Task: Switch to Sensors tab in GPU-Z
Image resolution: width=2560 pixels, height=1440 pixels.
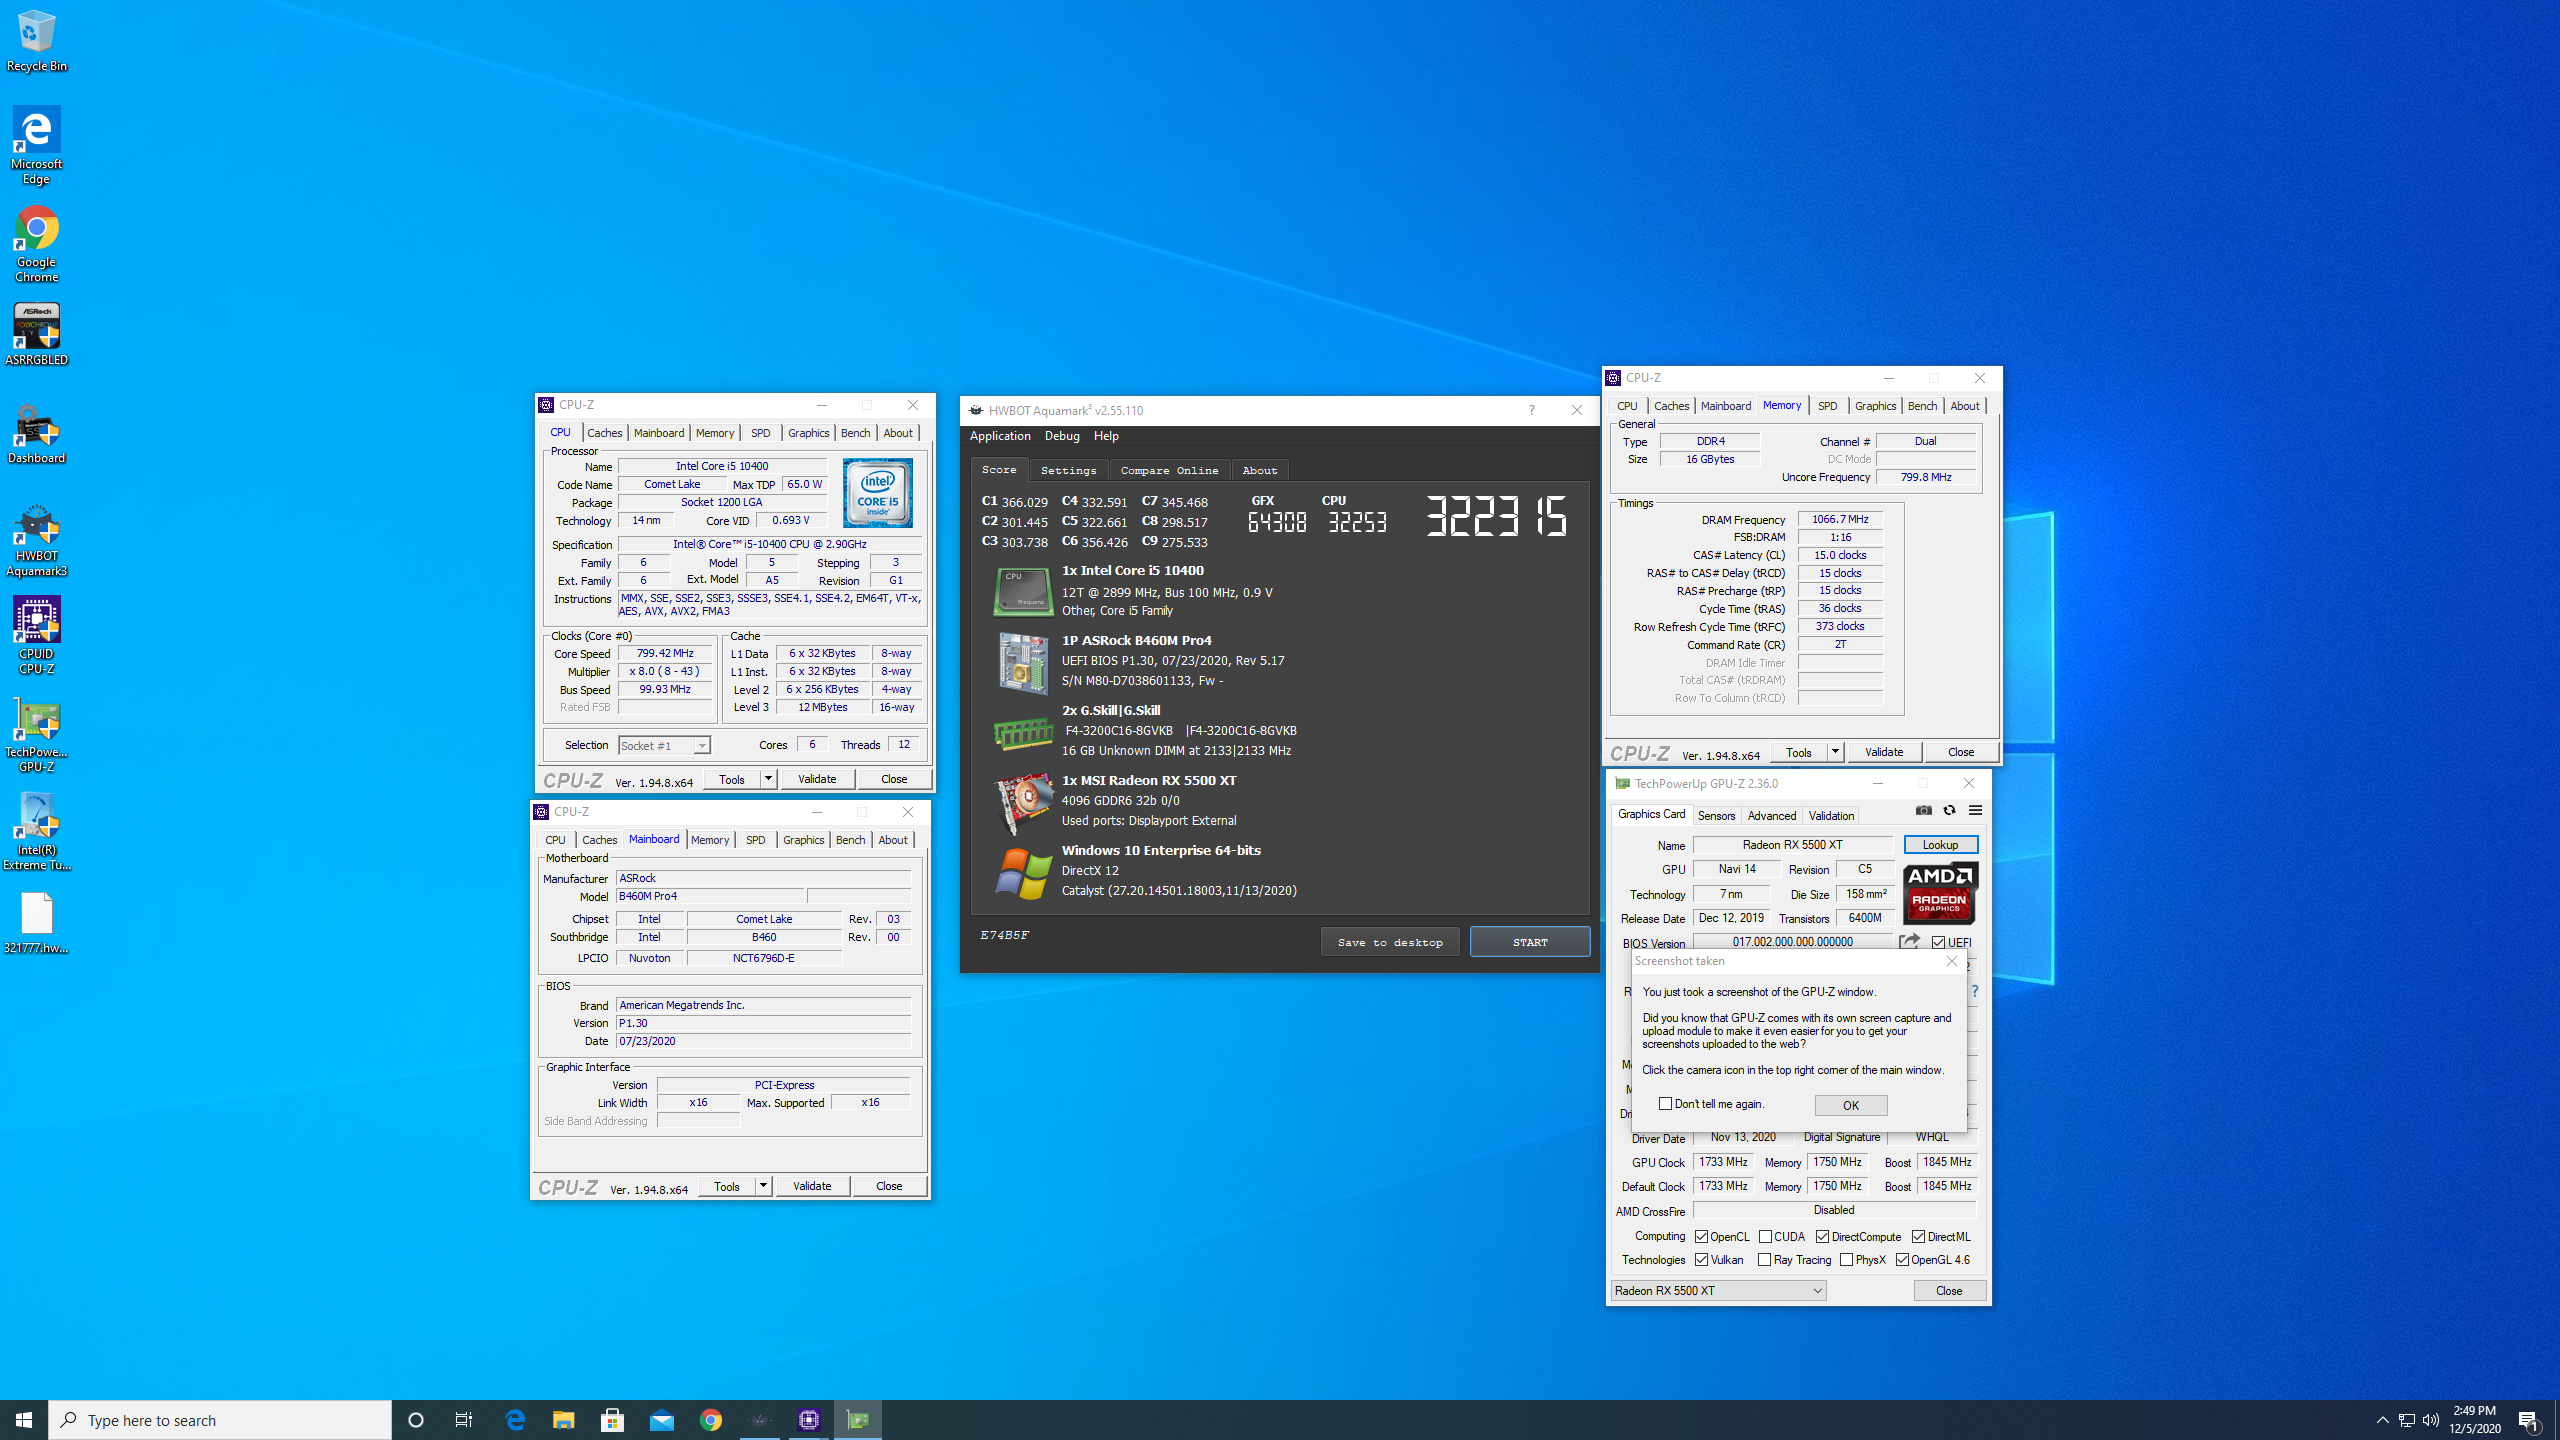Action: click(1716, 816)
